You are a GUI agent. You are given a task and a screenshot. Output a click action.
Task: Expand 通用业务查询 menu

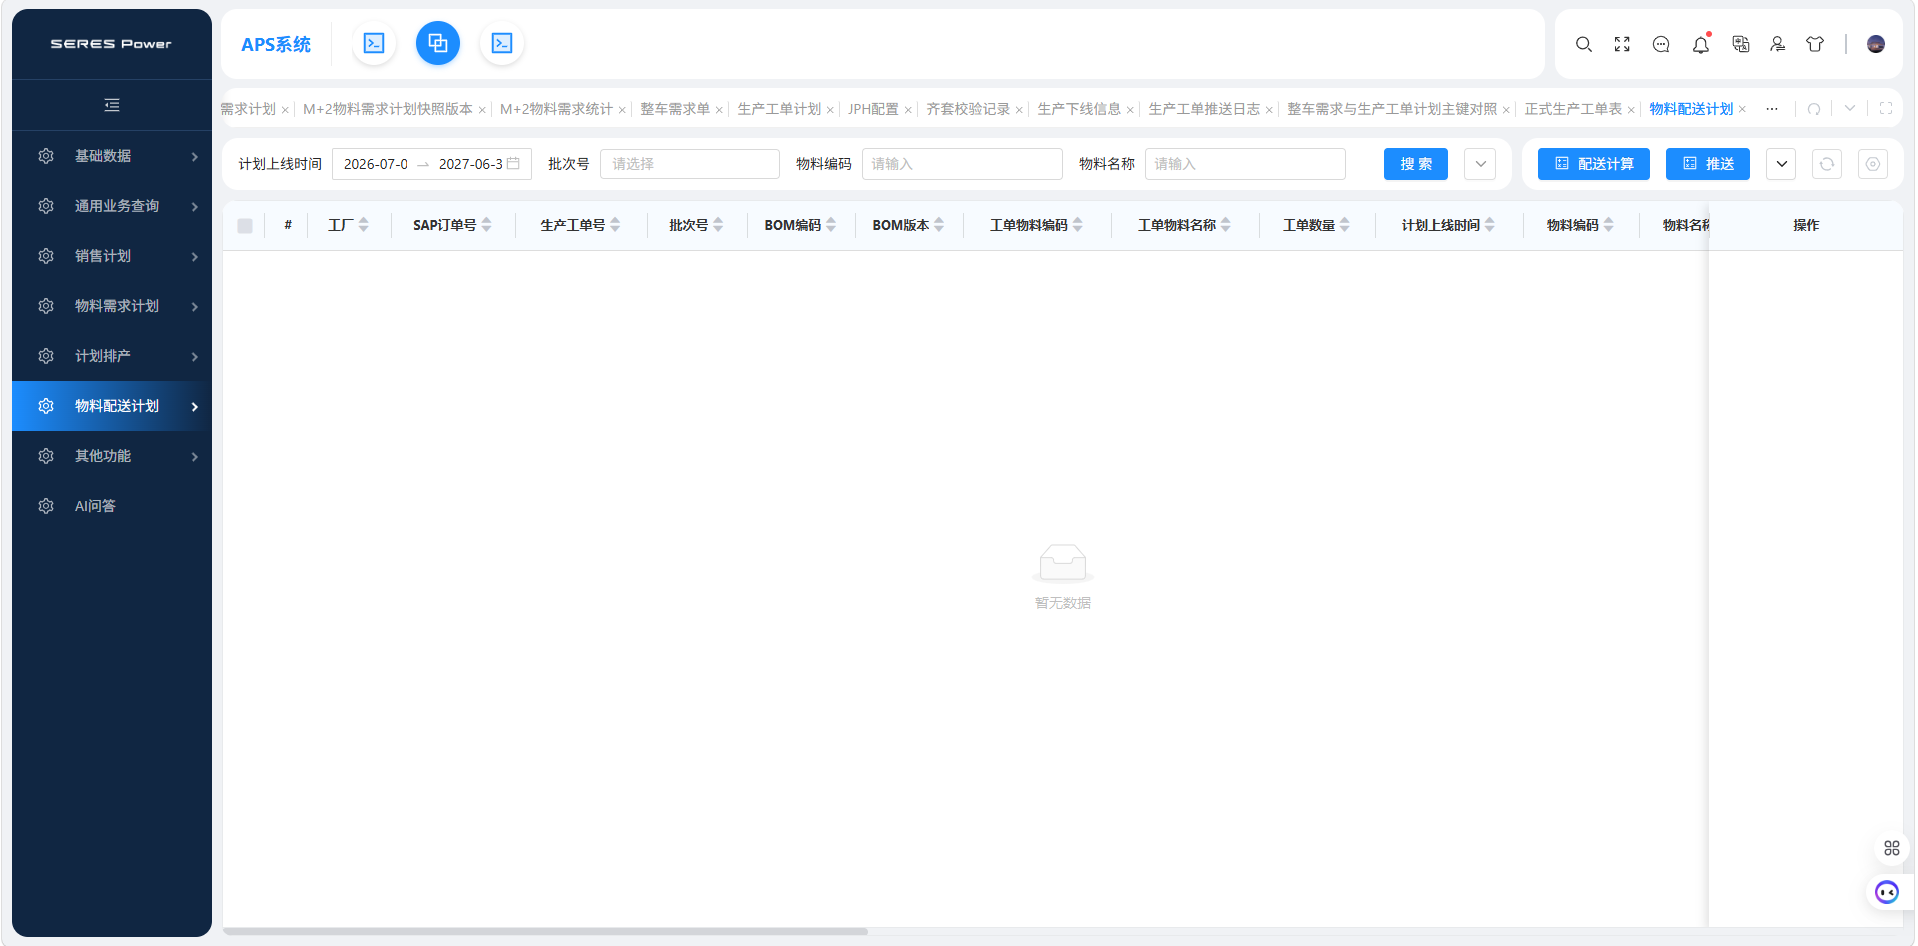[112, 206]
